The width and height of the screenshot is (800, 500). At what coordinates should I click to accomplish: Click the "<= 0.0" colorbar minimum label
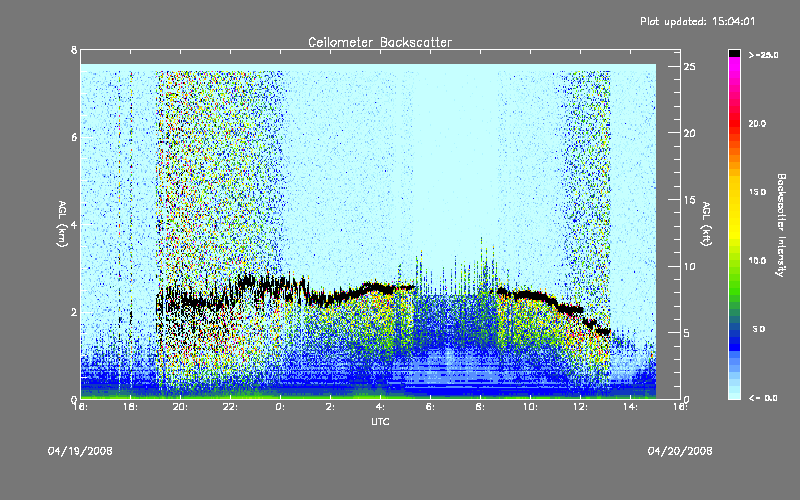(763, 398)
